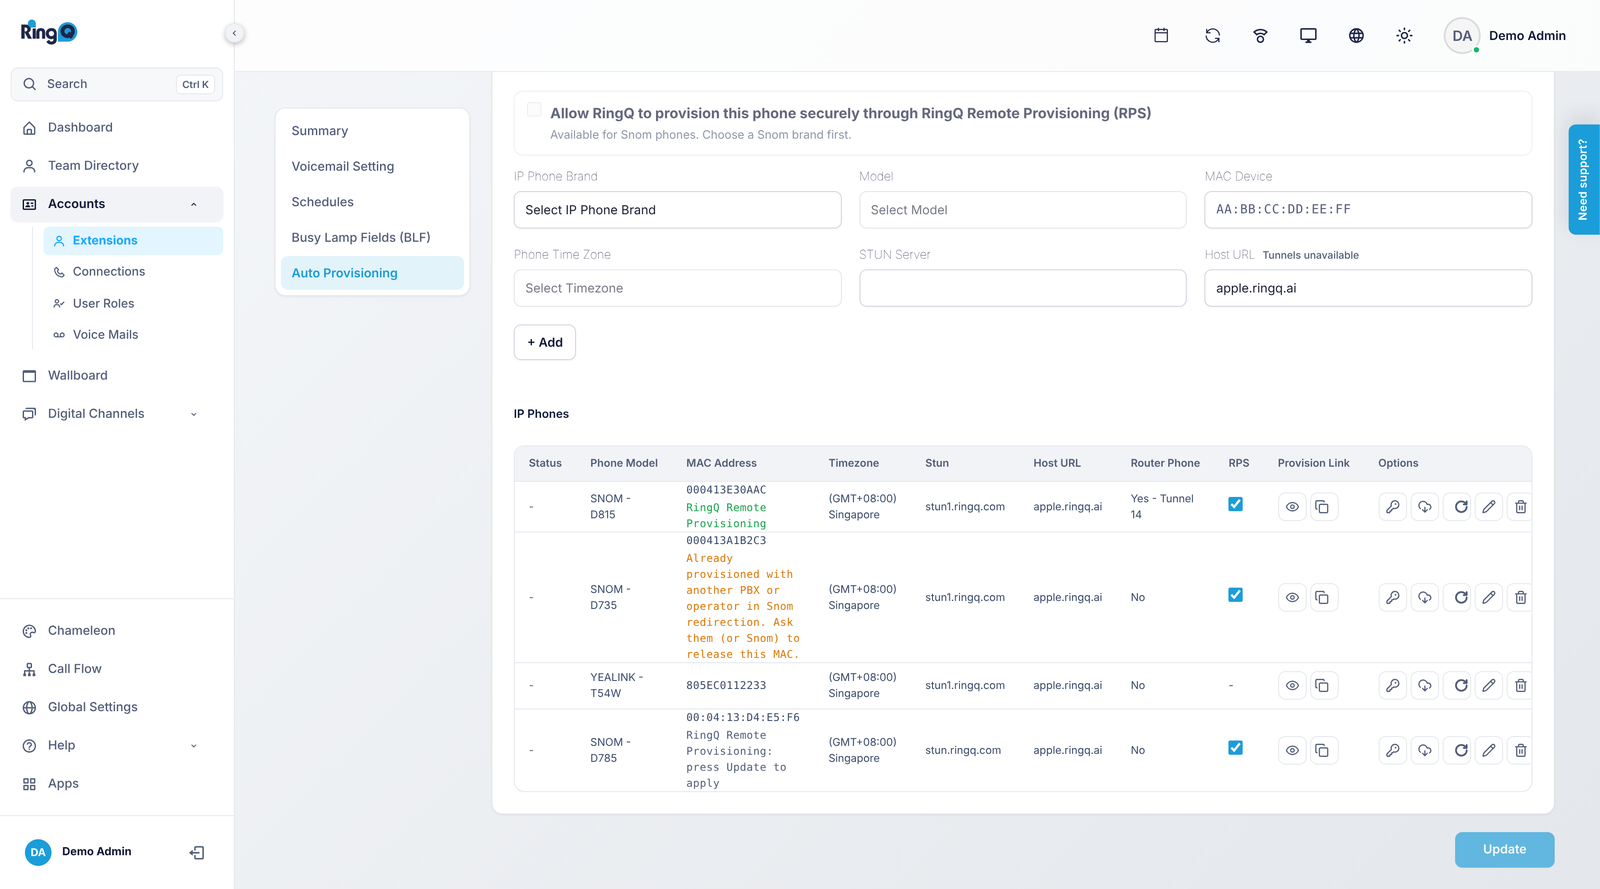Click the monitor icon in header

click(1308, 36)
